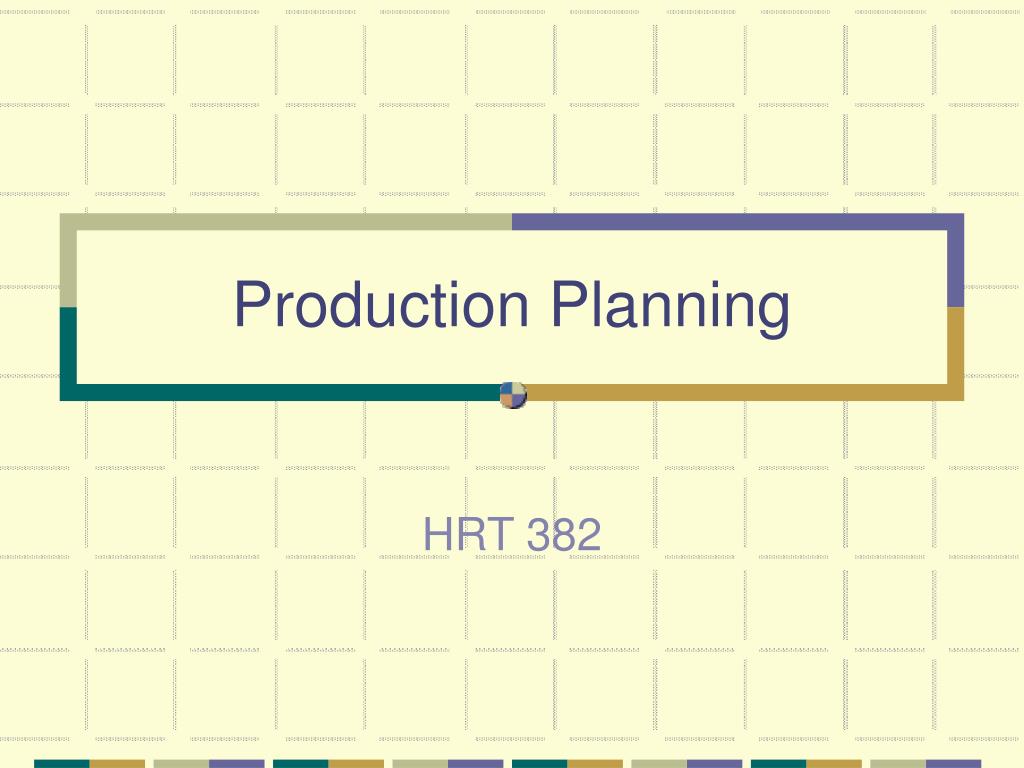Click the leftmost teal bar in the bottom strip
Image resolution: width=1024 pixels, height=768 pixels.
pos(61,763)
